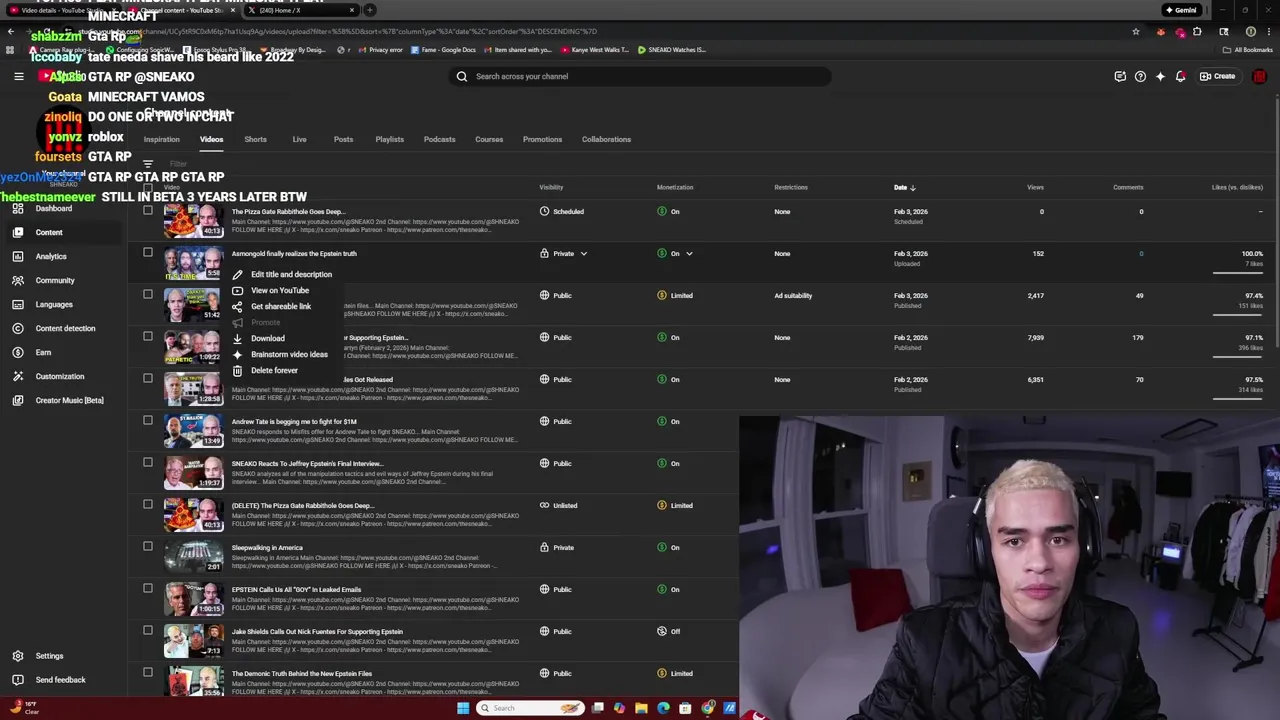Viewport: 1280px width, 720px height.
Task: Open Settings gear in the sidebar
Action: (x=18, y=656)
